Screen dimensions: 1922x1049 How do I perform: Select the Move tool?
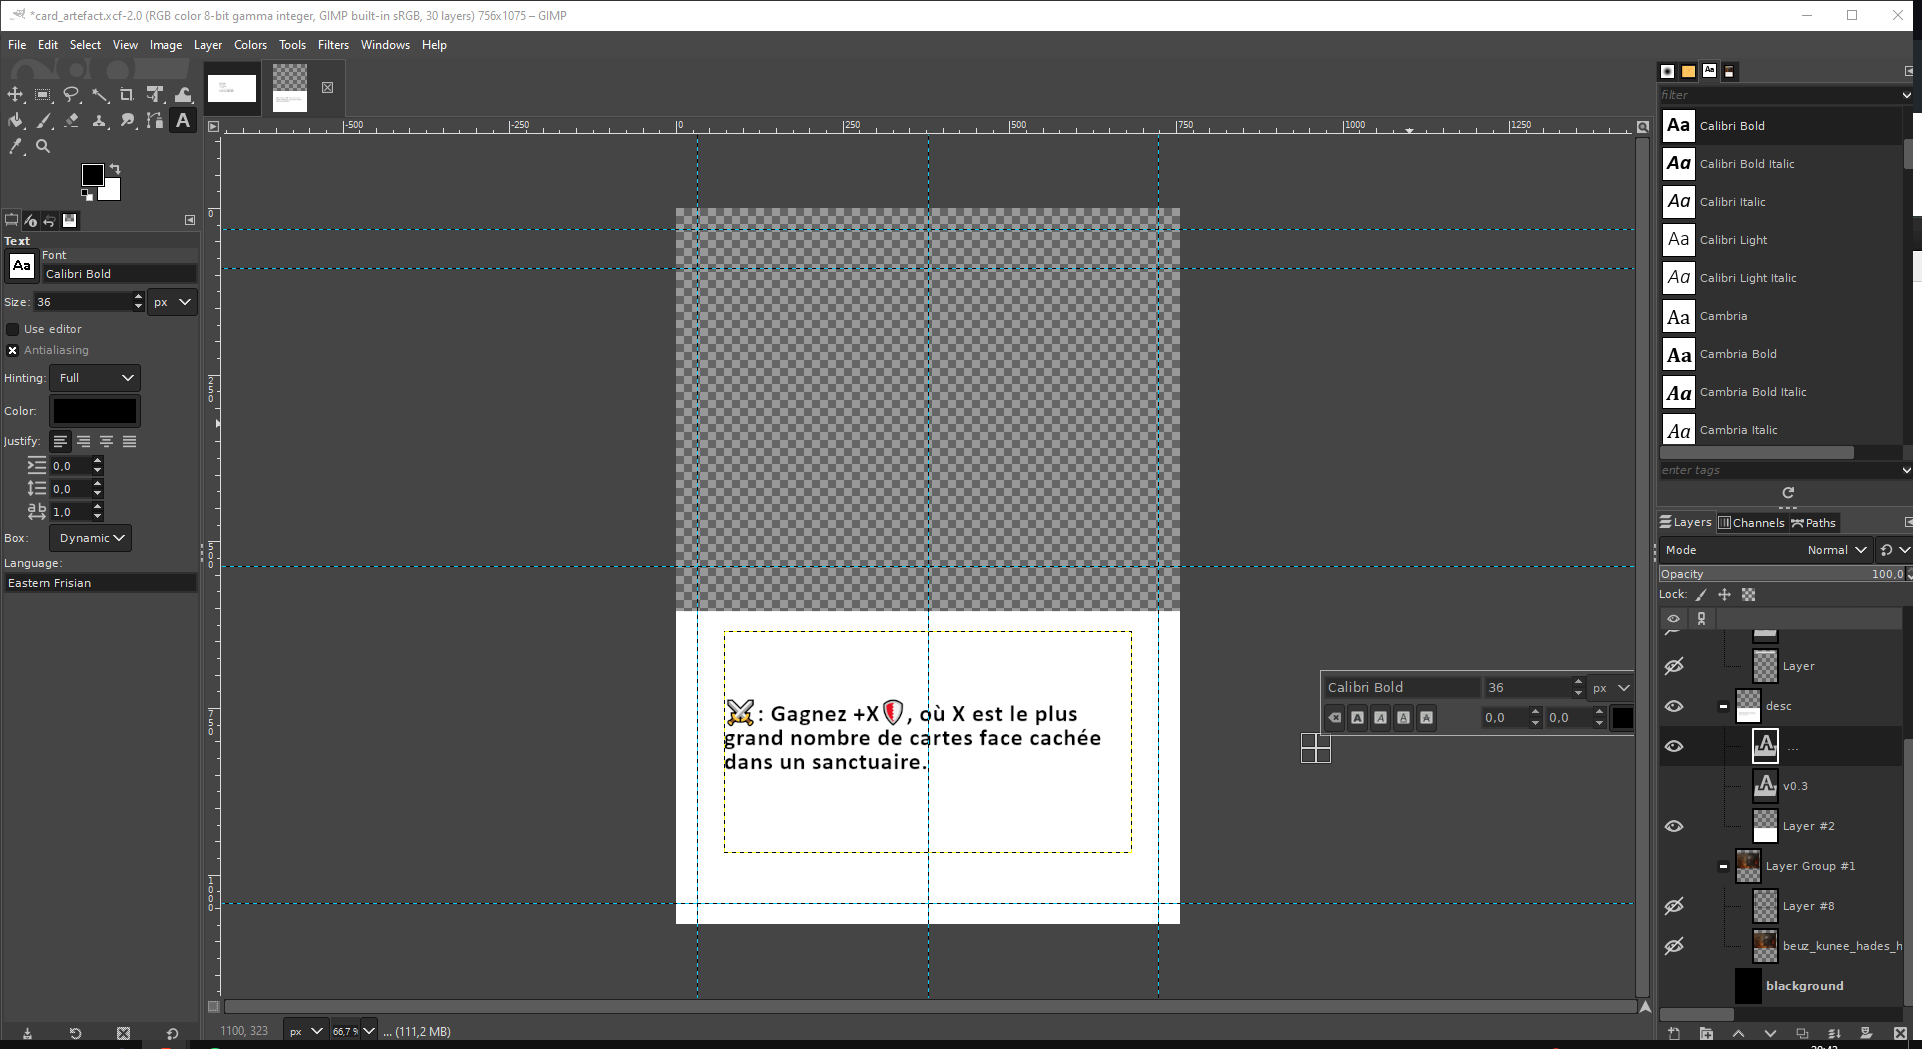point(15,95)
